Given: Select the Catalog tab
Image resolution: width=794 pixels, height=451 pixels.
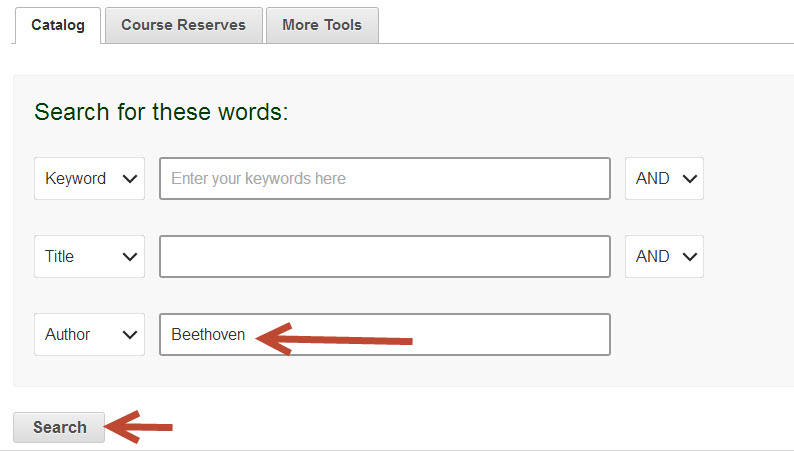Looking at the screenshot, I should 57,25.
